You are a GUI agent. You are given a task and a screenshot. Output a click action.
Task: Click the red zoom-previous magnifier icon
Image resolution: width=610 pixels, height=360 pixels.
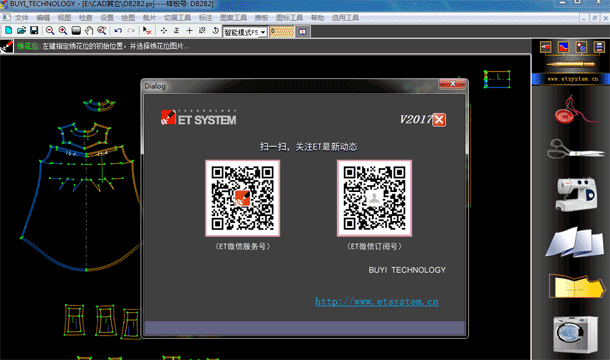click(x=102, y=30)
